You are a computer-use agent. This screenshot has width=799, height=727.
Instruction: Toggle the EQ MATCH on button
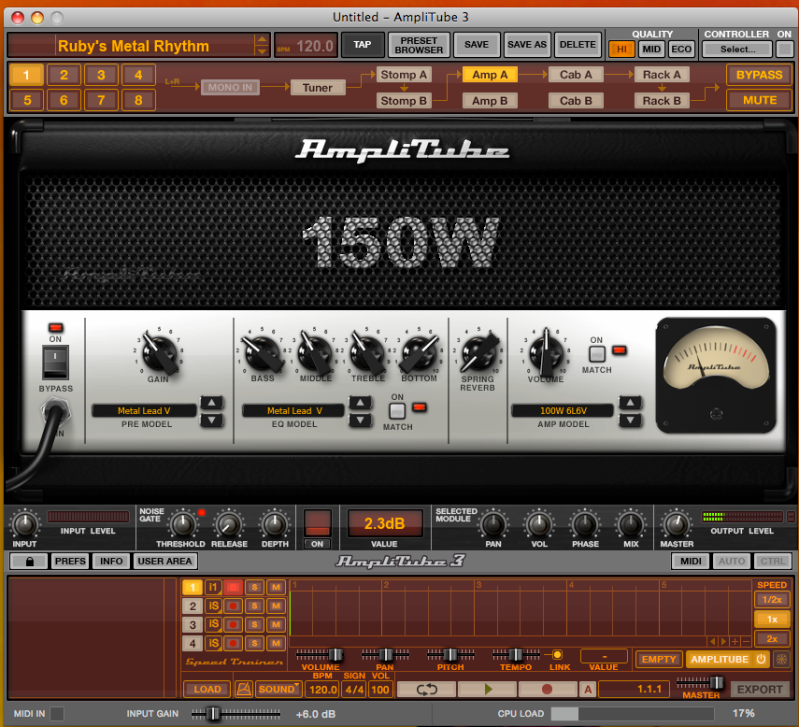[397, 410]
